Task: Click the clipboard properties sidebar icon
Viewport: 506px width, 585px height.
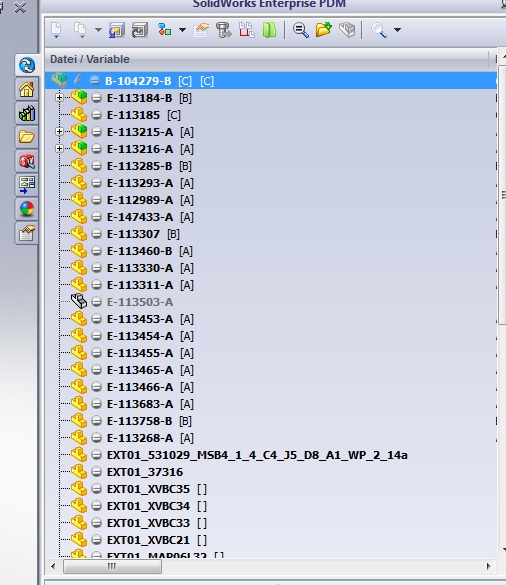Action: tap(27, 233)
